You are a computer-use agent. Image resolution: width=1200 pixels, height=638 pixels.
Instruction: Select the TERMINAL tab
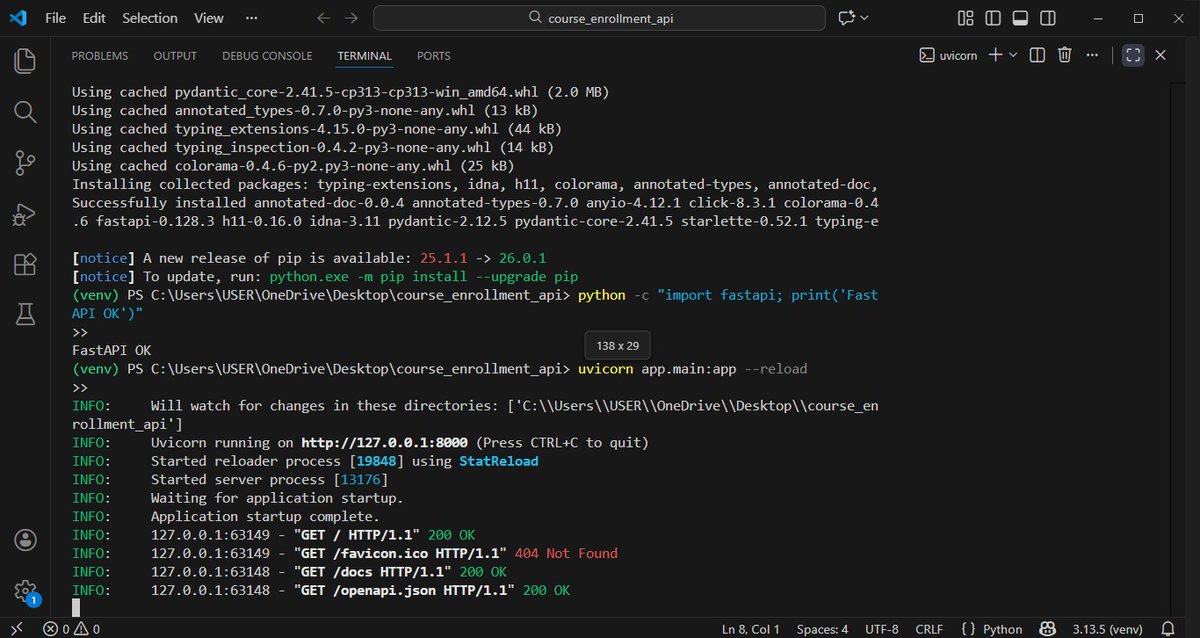coord(364,56)
